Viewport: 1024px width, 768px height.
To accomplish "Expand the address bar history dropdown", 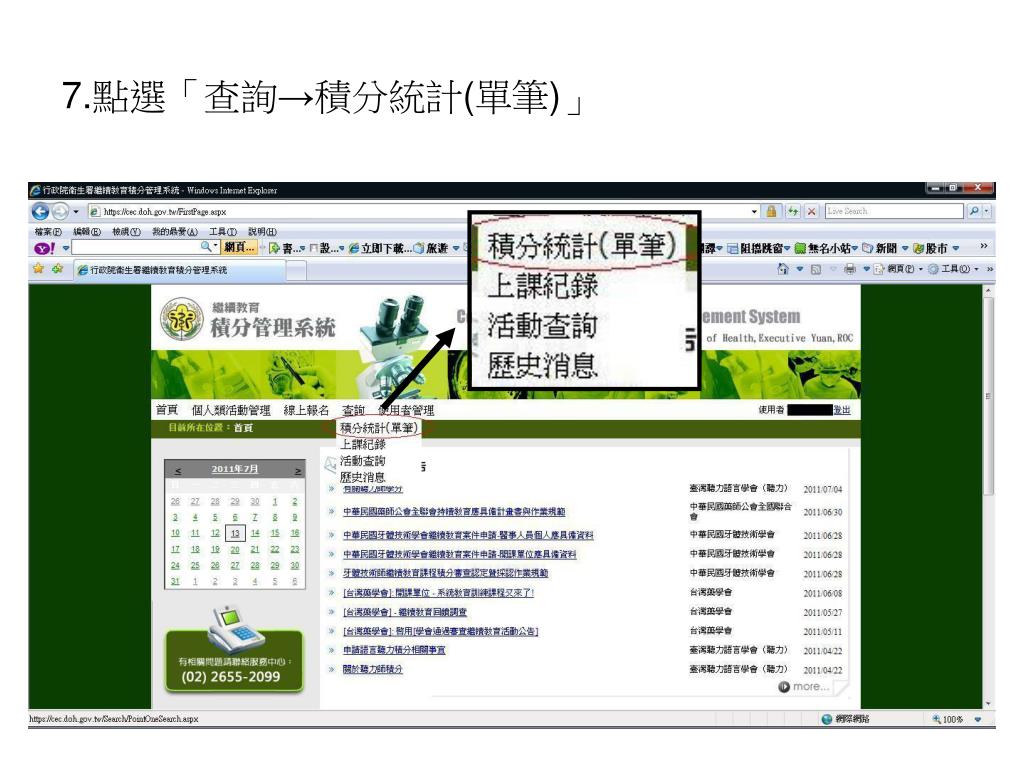I will (754, 212).
